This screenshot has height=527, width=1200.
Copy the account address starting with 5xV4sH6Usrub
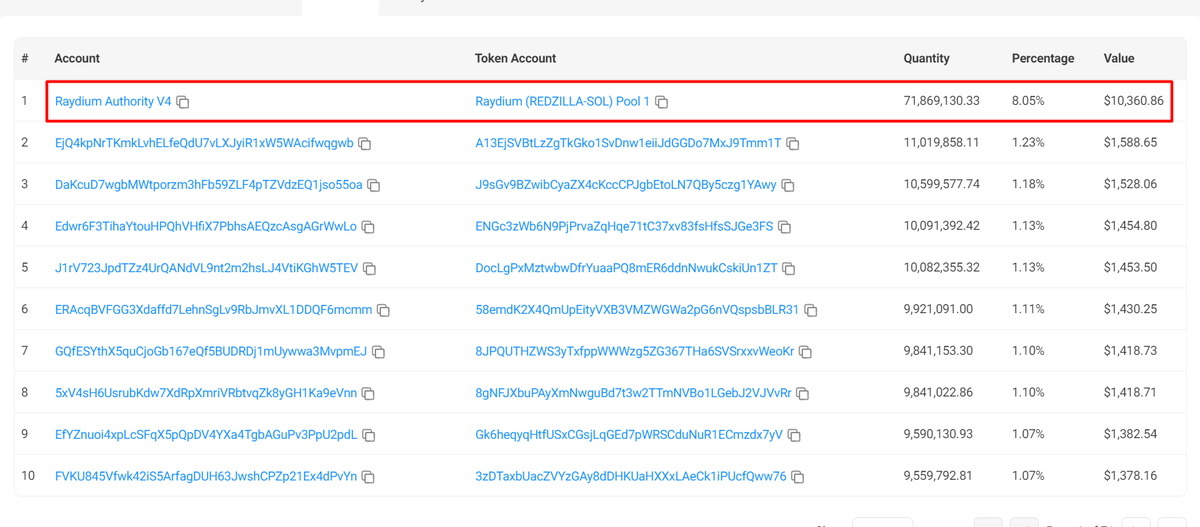point(369,394)
